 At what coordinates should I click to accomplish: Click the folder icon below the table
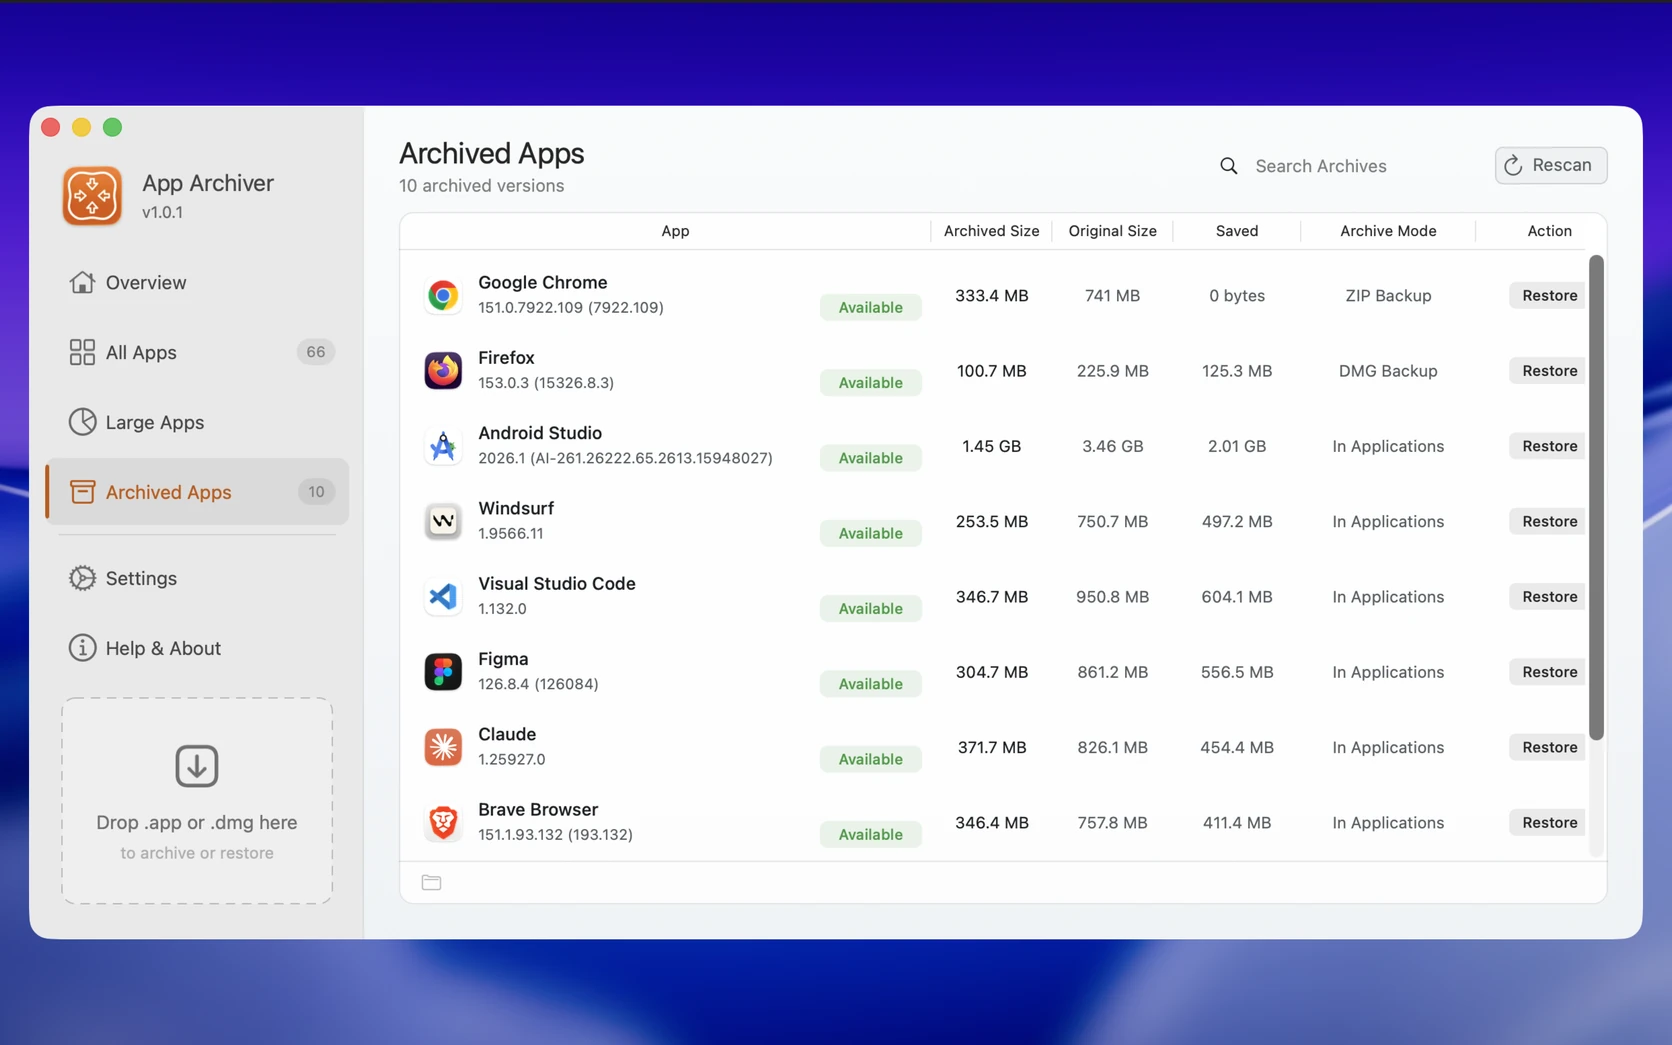point(431,882)
